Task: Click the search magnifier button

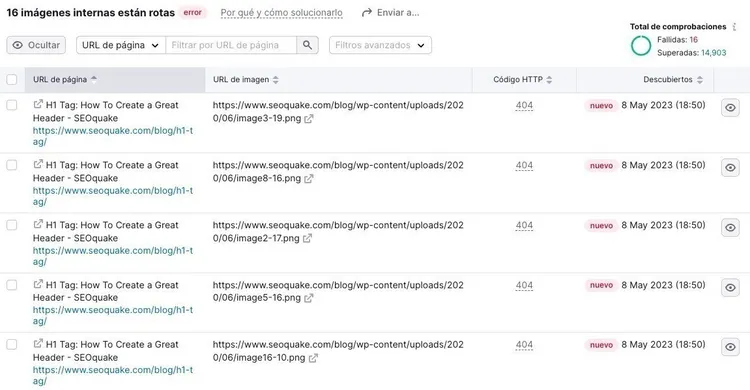Action: pos(307,45)
